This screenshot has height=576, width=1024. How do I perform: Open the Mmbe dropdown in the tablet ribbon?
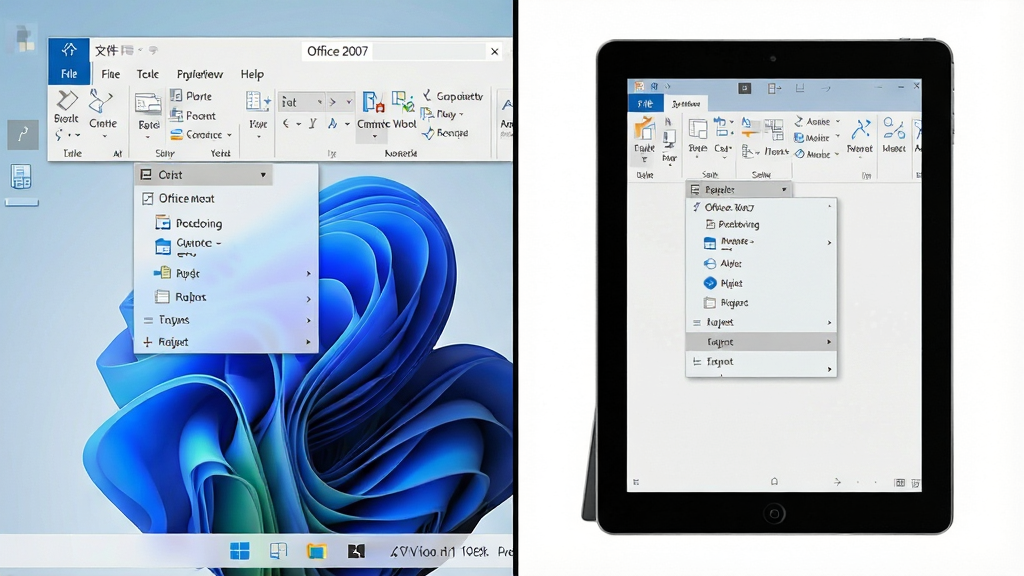[x=817, y=154]
